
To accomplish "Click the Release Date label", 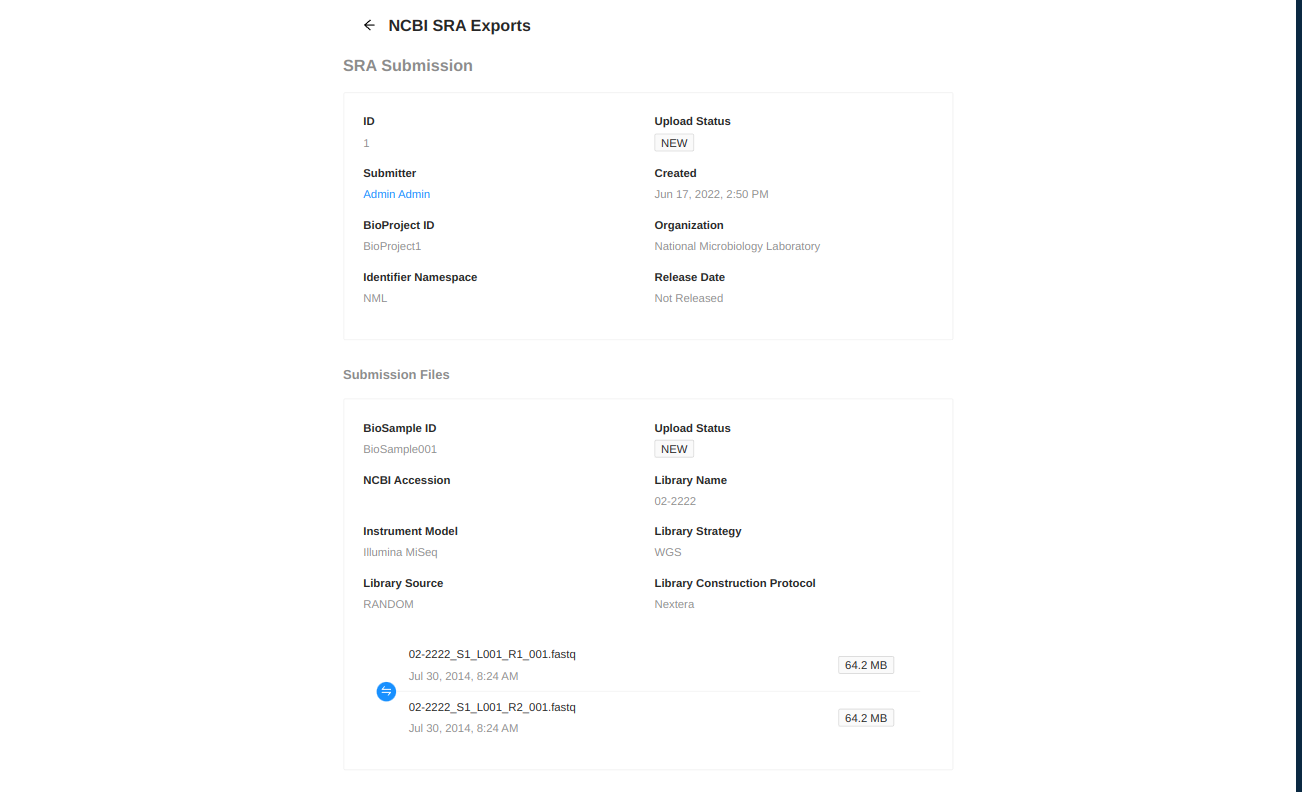I will [690, 277].
